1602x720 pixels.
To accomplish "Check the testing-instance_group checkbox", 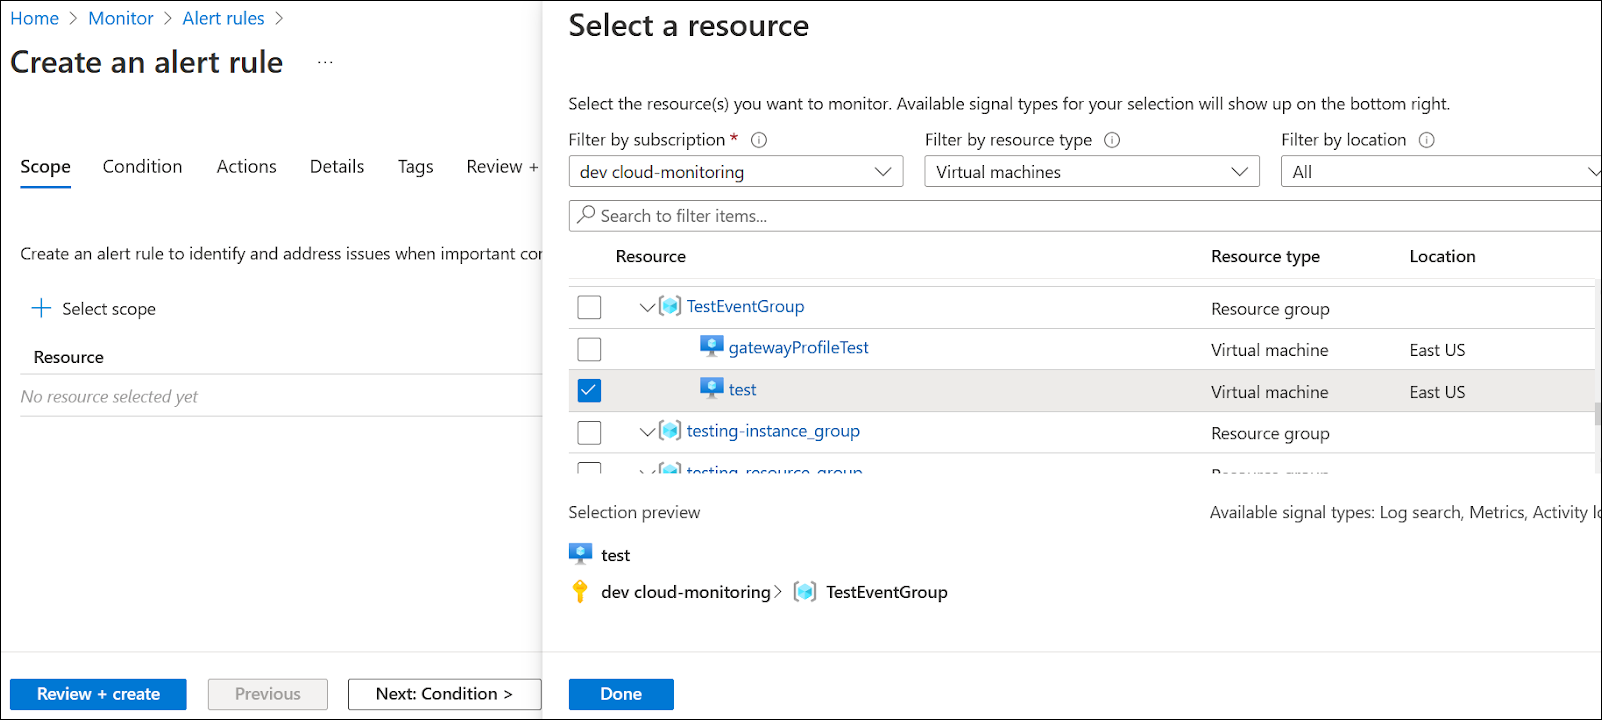I will (x=589, y=433).
